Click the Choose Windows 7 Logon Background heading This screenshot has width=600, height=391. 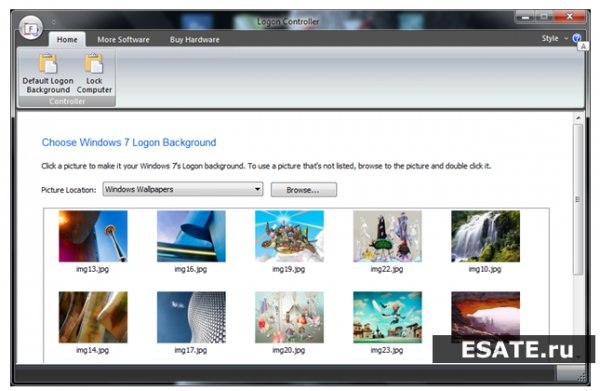(129, 143)
